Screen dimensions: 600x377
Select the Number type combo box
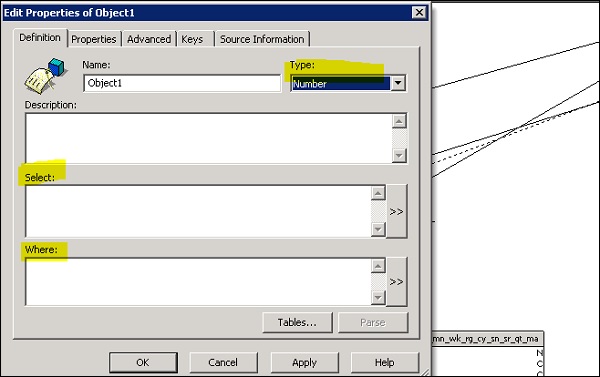coord(348,83)
